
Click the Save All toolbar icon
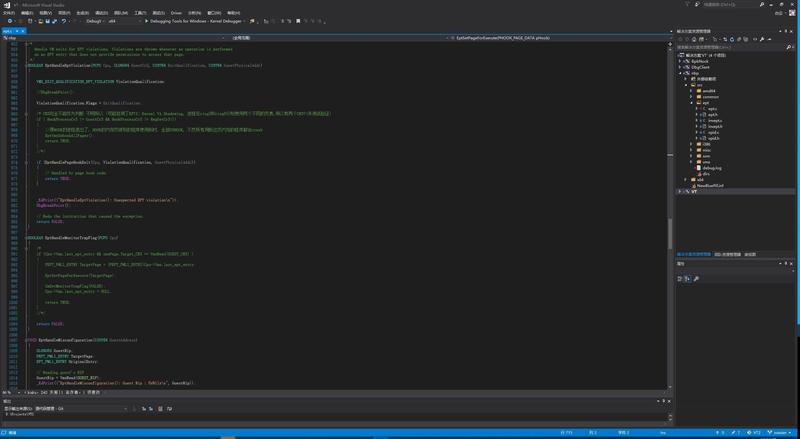coord(54,21)
